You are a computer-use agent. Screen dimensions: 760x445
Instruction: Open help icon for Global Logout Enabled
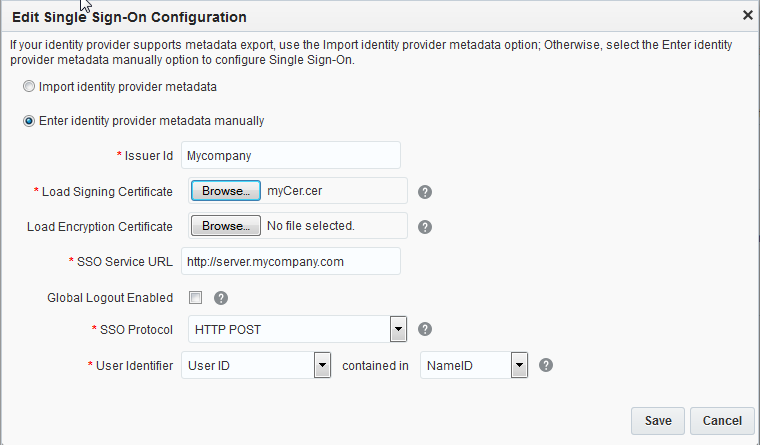click(221, 297)
